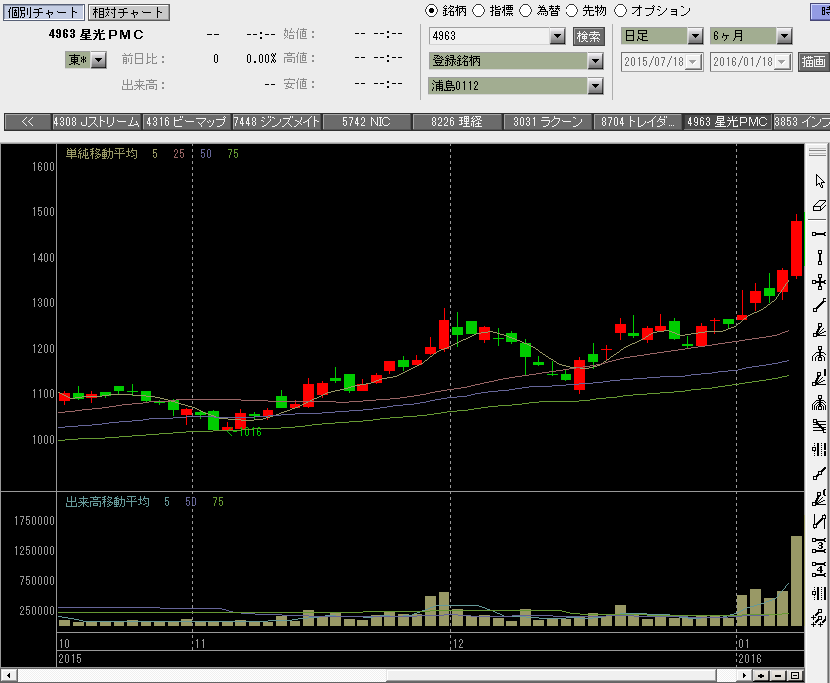Open the 日足 chart interval dropdown
The image size is (830, 683).
695,36
